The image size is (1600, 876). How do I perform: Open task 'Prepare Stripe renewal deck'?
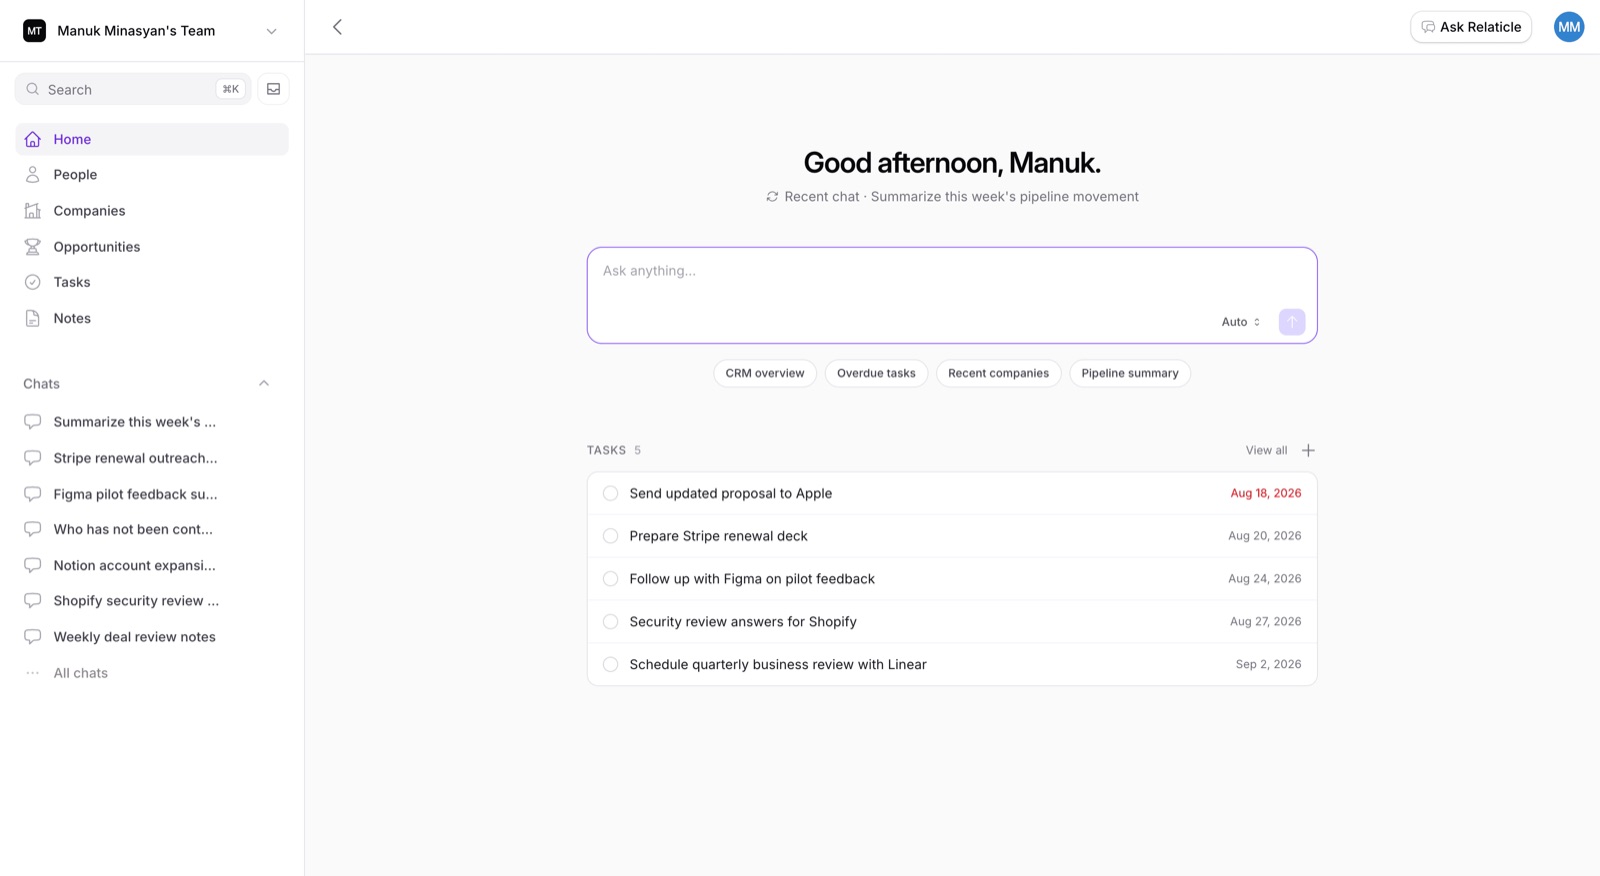coord(718,536)
